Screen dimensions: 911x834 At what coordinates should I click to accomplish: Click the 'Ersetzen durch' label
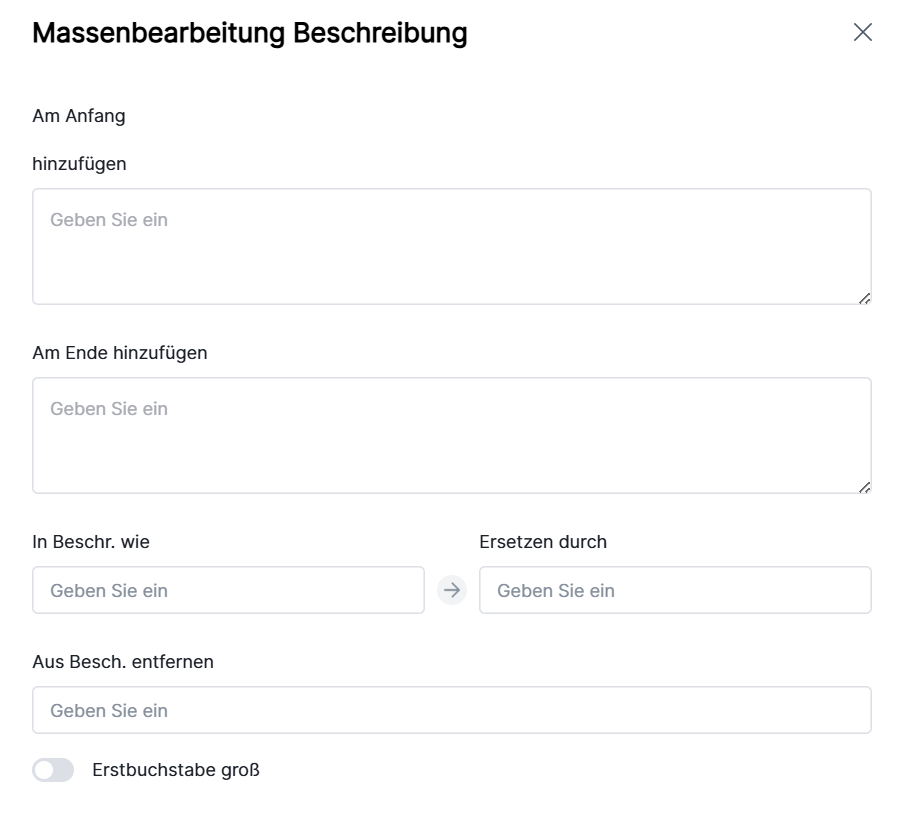point(543,542)
